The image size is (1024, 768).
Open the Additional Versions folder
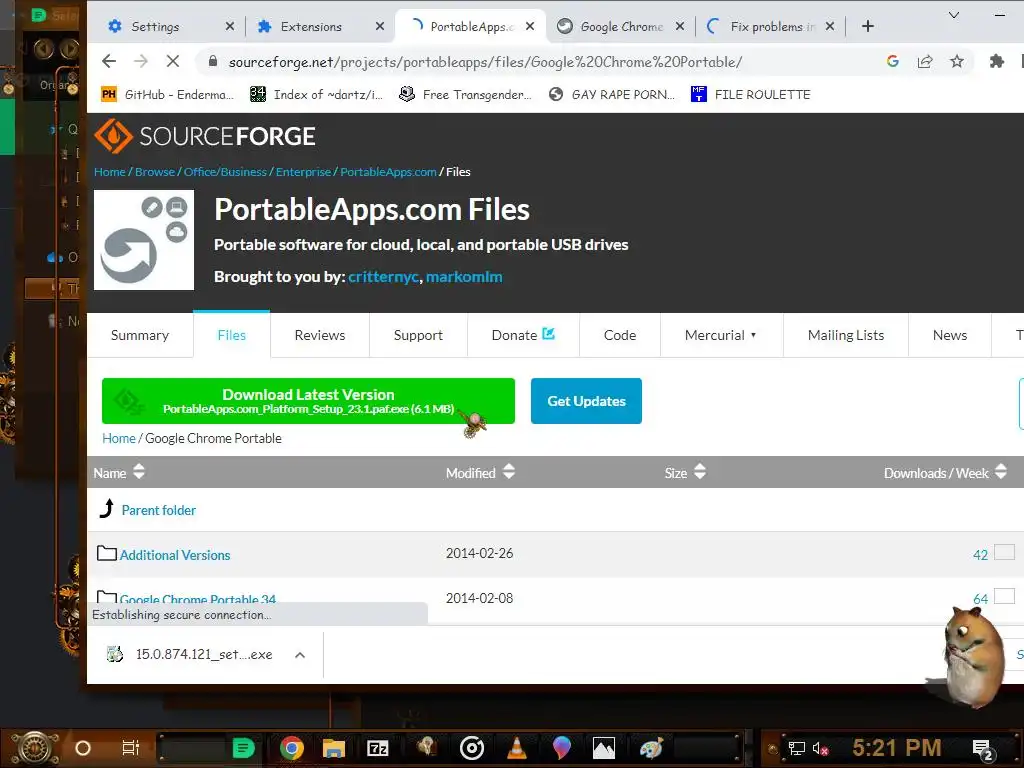click(175, 555)
